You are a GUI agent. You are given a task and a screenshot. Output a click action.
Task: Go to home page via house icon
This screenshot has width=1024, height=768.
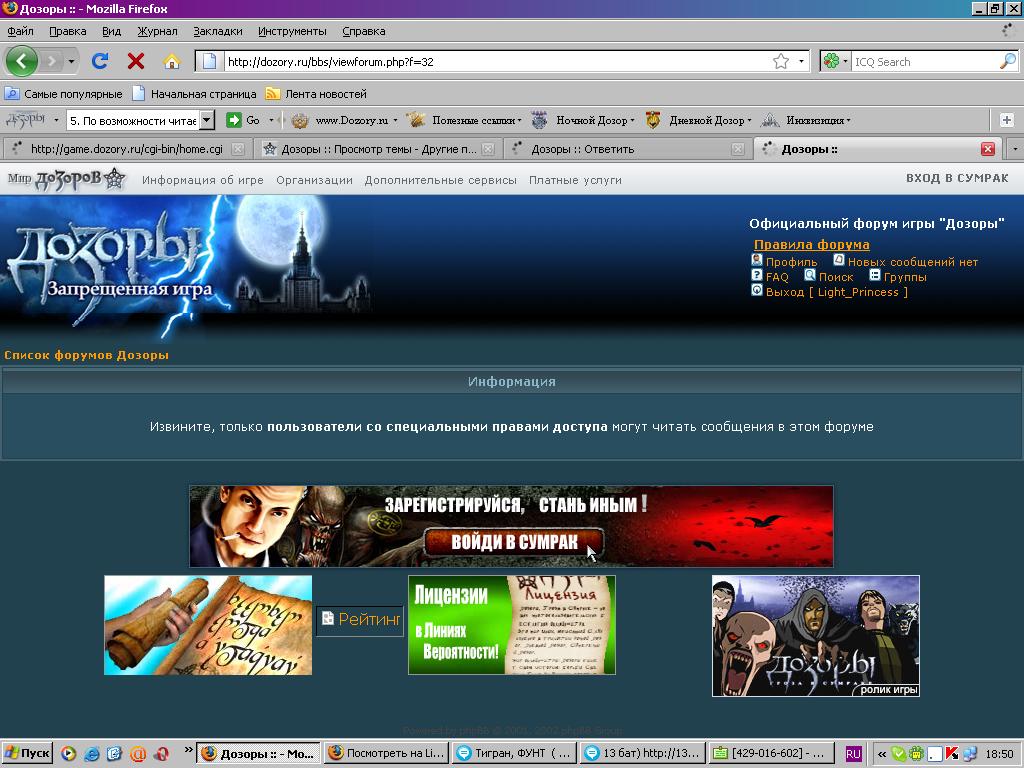172,61
